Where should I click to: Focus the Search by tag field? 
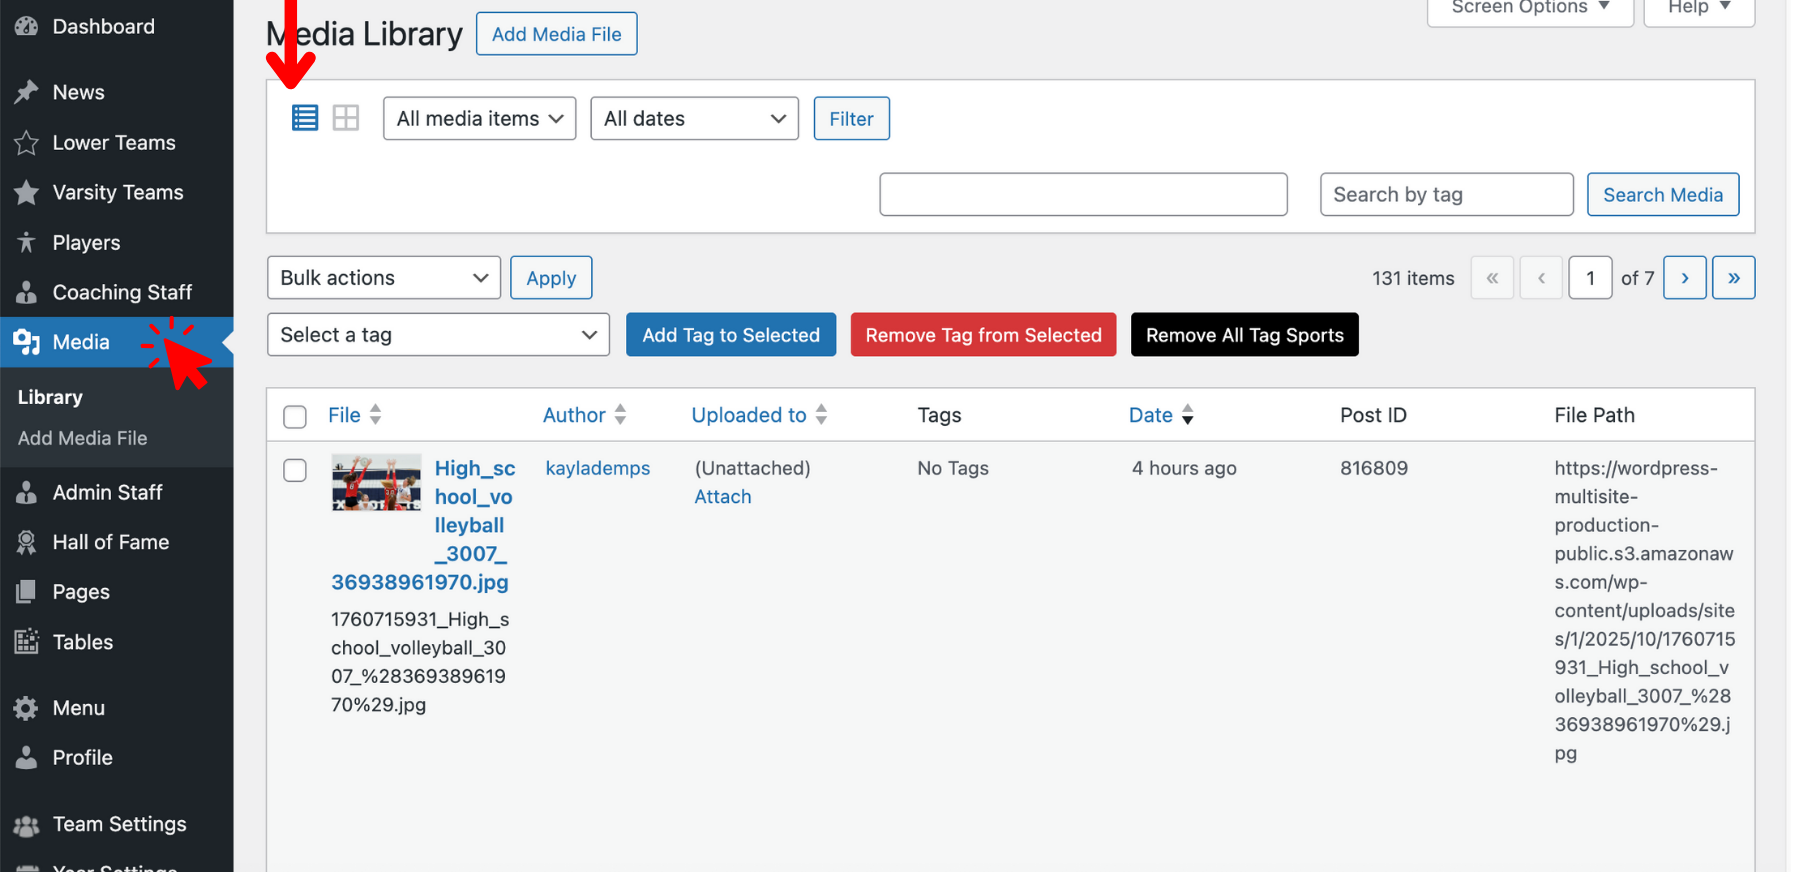pos(1445,195)
